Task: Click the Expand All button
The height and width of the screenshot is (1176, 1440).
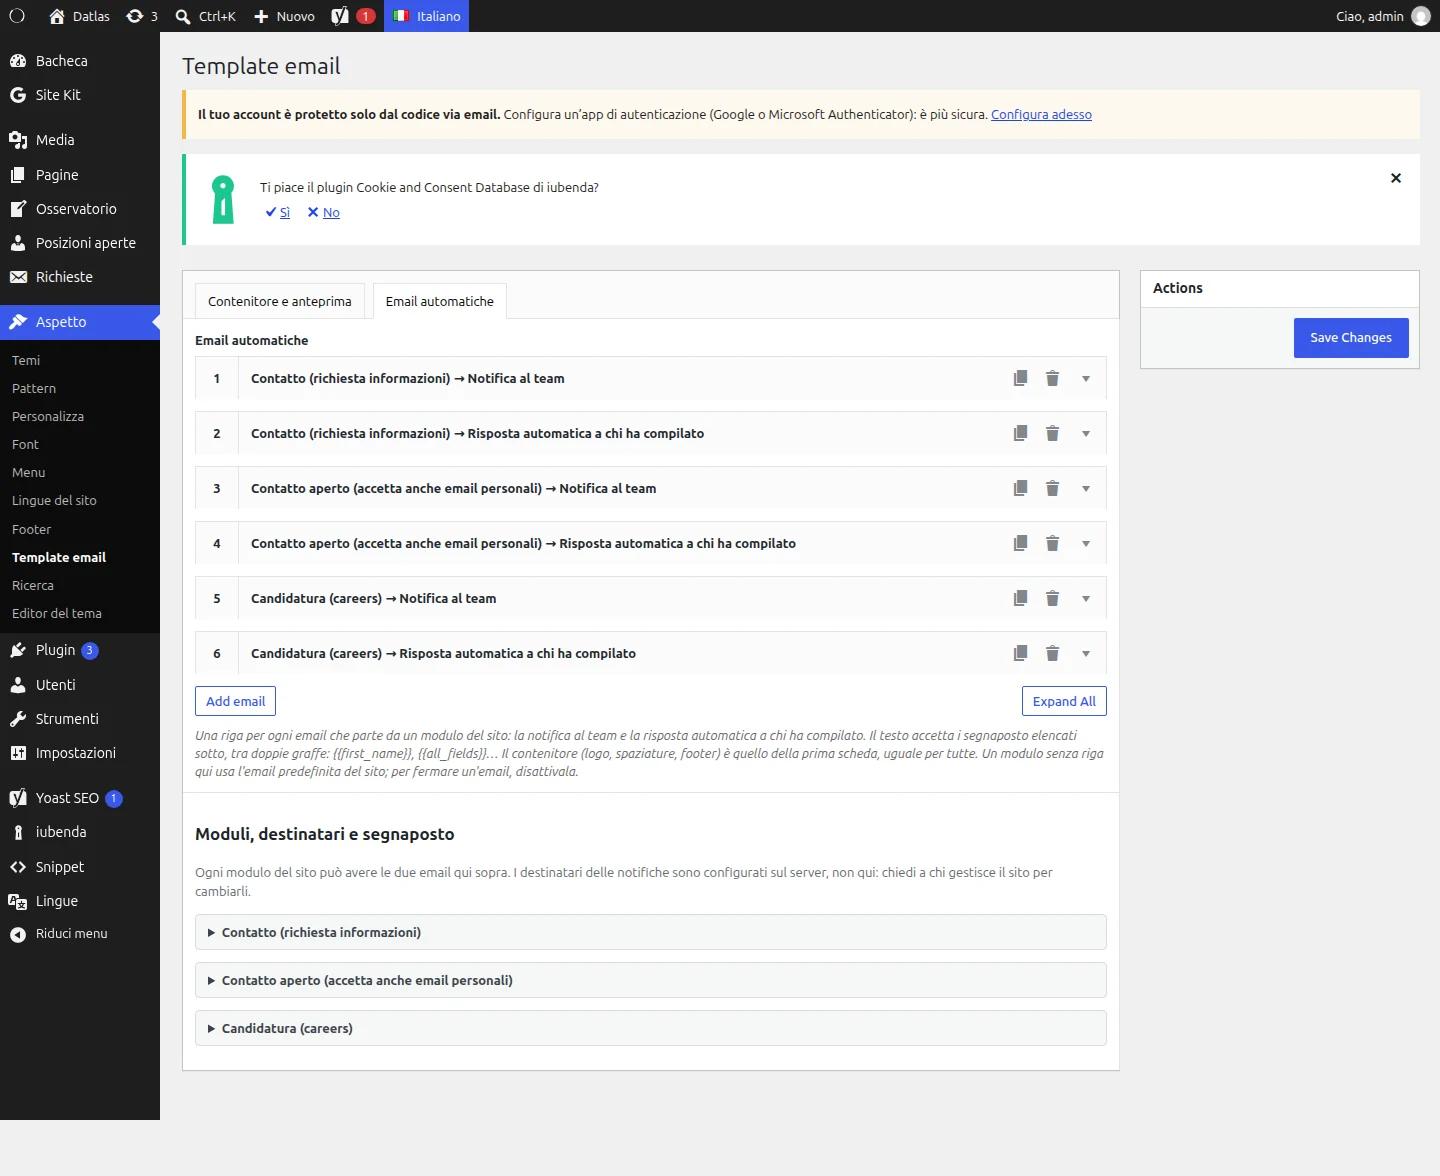Action: pyautogui.click(x=1064, y=701)
